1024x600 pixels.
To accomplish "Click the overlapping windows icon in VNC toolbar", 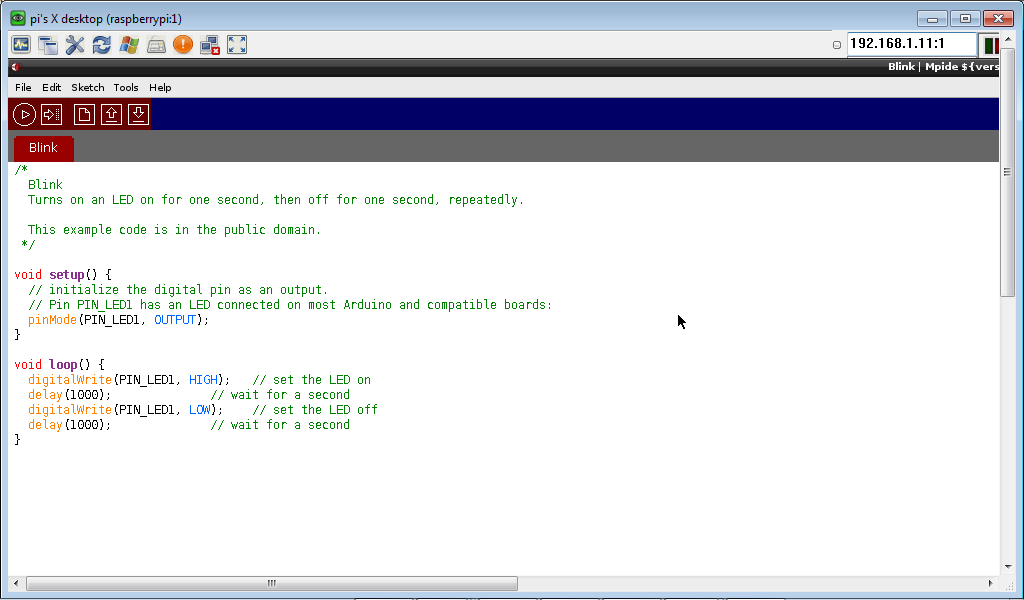I will [x=48, y=44].
